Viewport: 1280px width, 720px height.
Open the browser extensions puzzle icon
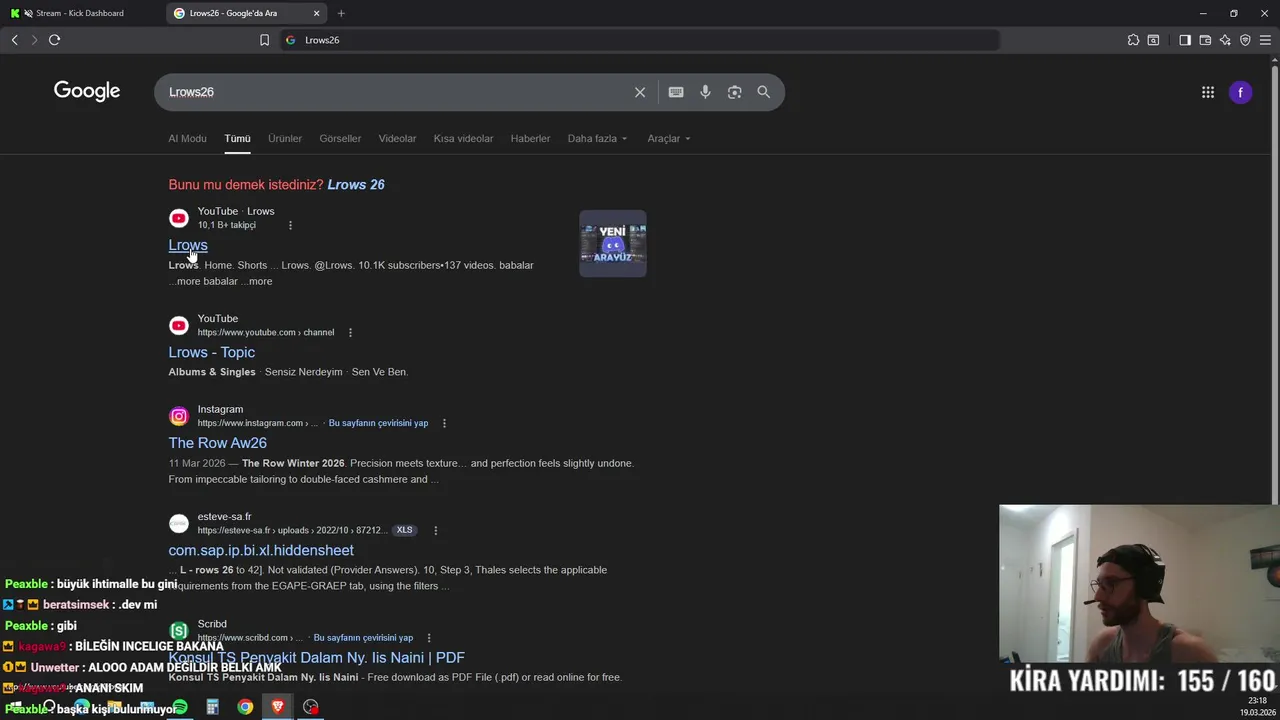tap(1133, 40)
